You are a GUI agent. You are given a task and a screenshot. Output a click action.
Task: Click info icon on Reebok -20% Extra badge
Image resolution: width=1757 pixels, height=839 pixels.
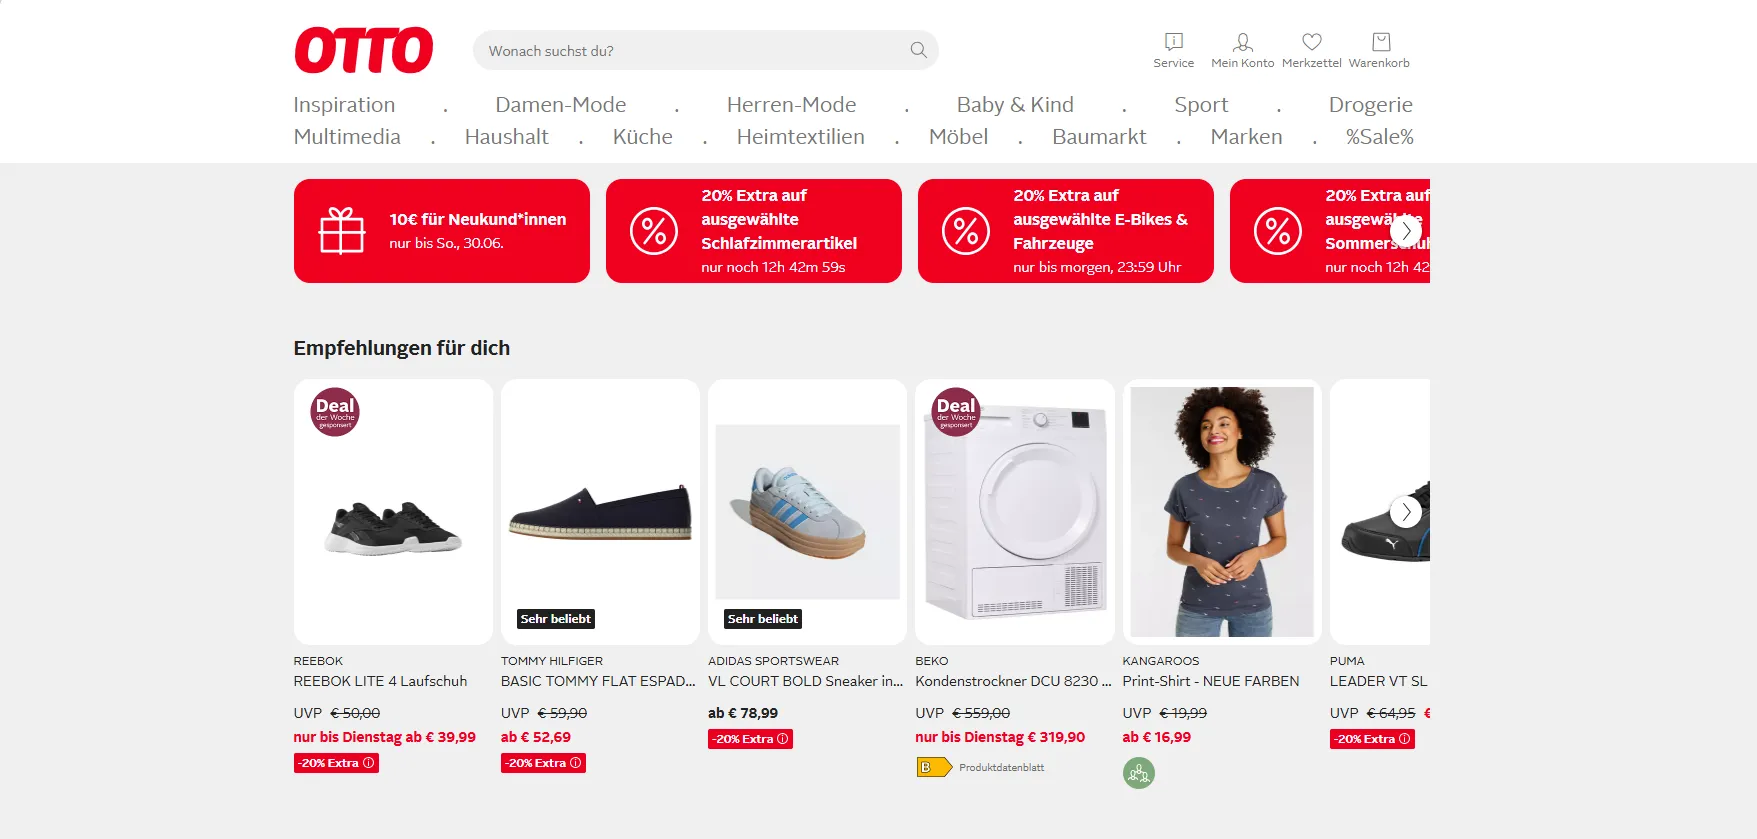coord(368,763)
